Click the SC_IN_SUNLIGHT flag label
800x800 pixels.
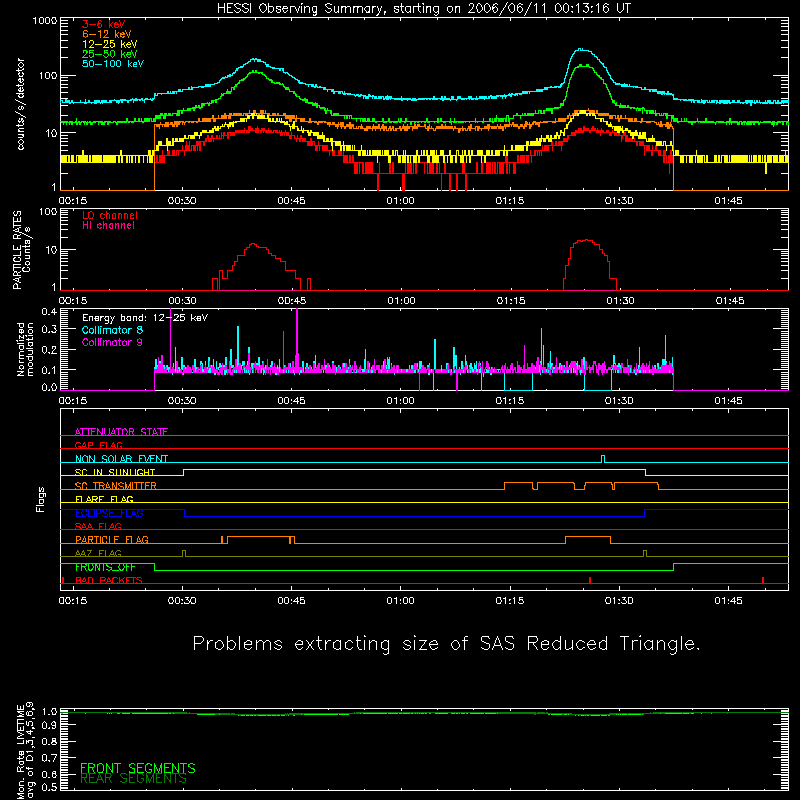point(115,472)
